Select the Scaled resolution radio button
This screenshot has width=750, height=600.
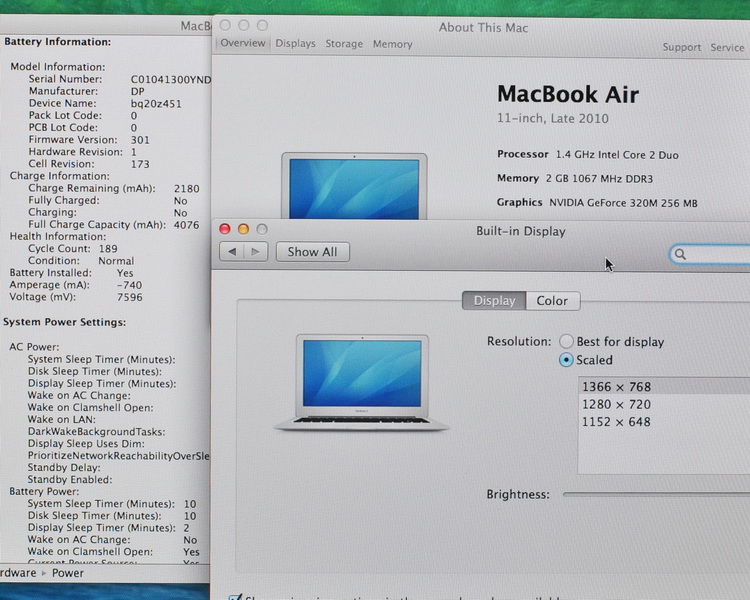(566, 360)
